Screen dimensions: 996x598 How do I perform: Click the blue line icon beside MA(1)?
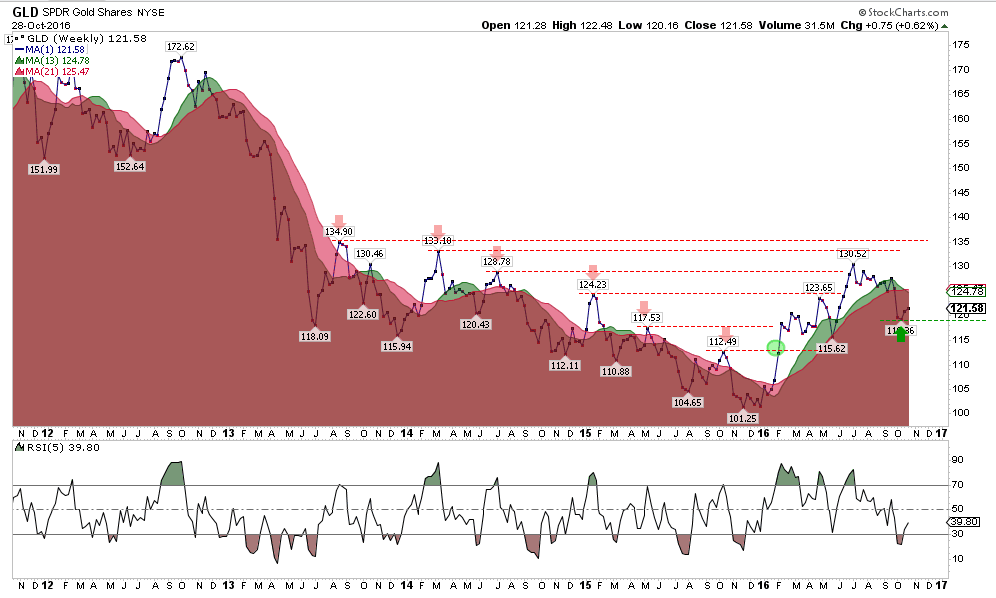click(19, 50)
